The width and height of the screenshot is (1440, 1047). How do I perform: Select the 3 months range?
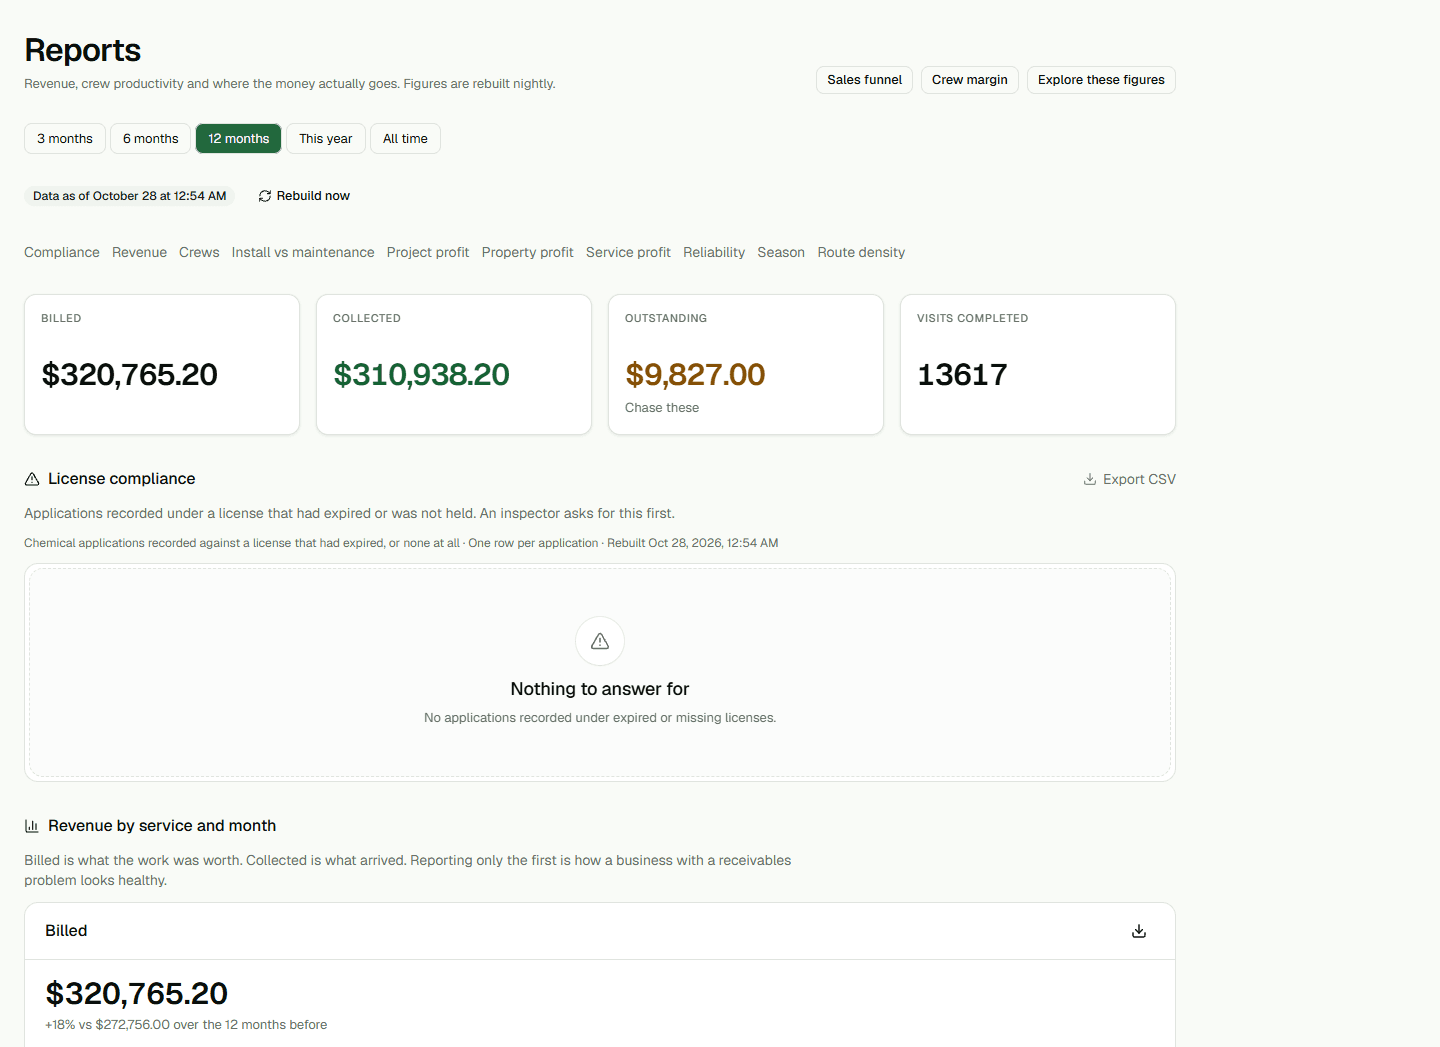pyautogui.click(x=65, y=139)
